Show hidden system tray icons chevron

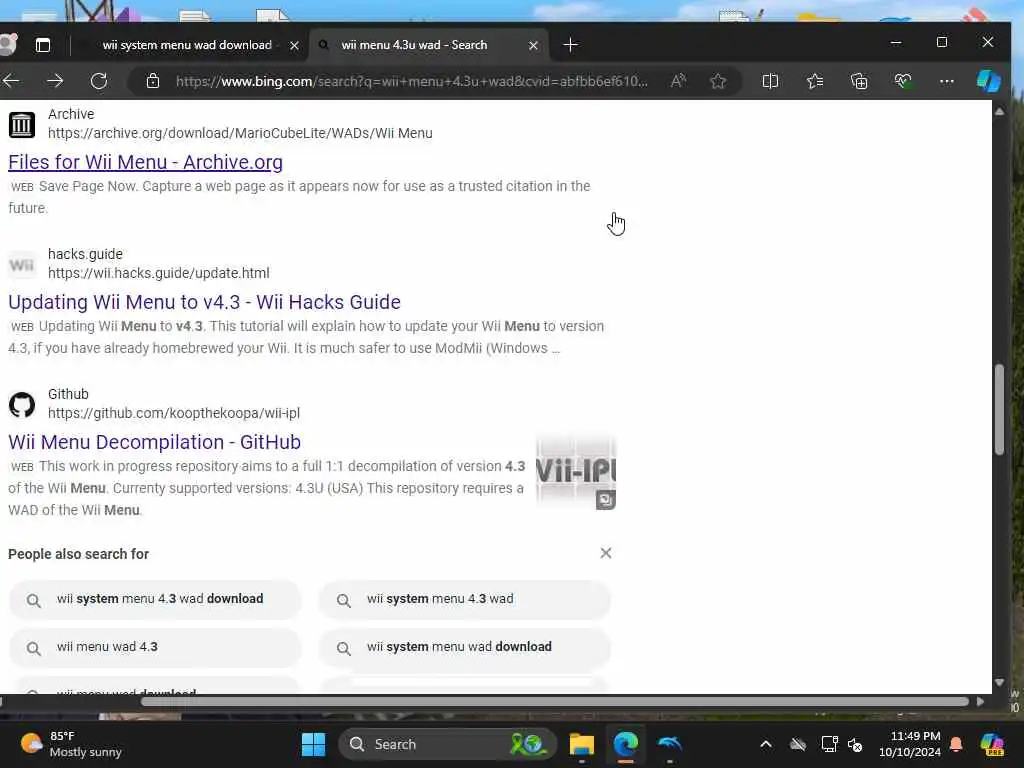pos(765,744)
